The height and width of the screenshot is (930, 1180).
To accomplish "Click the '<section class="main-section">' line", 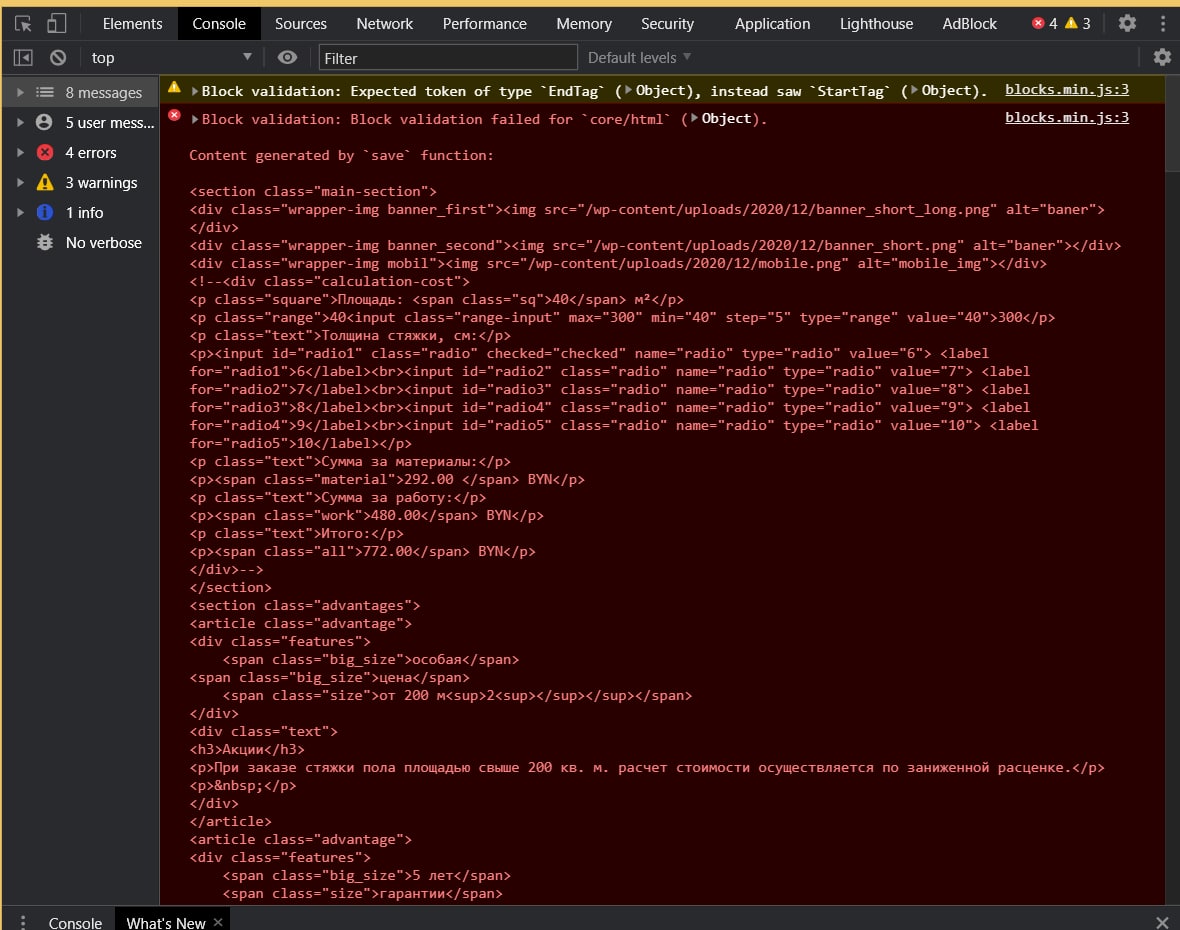I will [312, 192].
